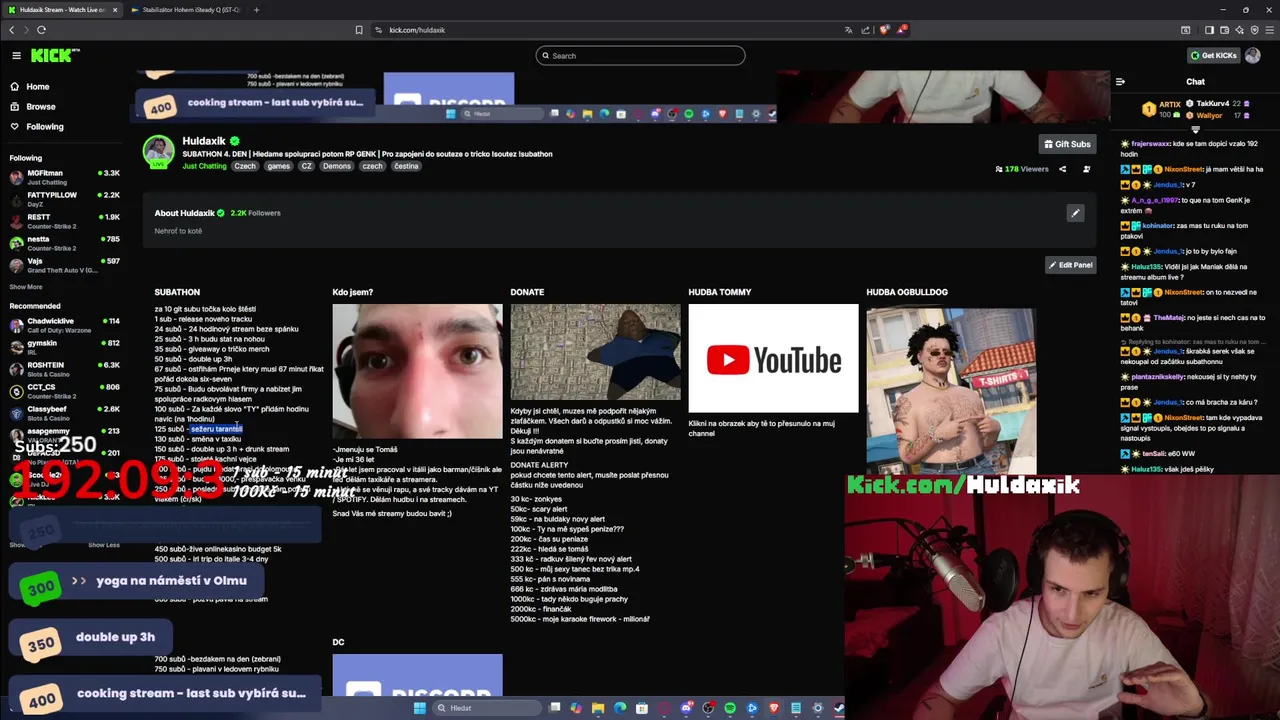This screenshot has width=1280, height=720.
Task: Open Home in the sidebar
Action: pyautogui.click(x=38, y=87)
